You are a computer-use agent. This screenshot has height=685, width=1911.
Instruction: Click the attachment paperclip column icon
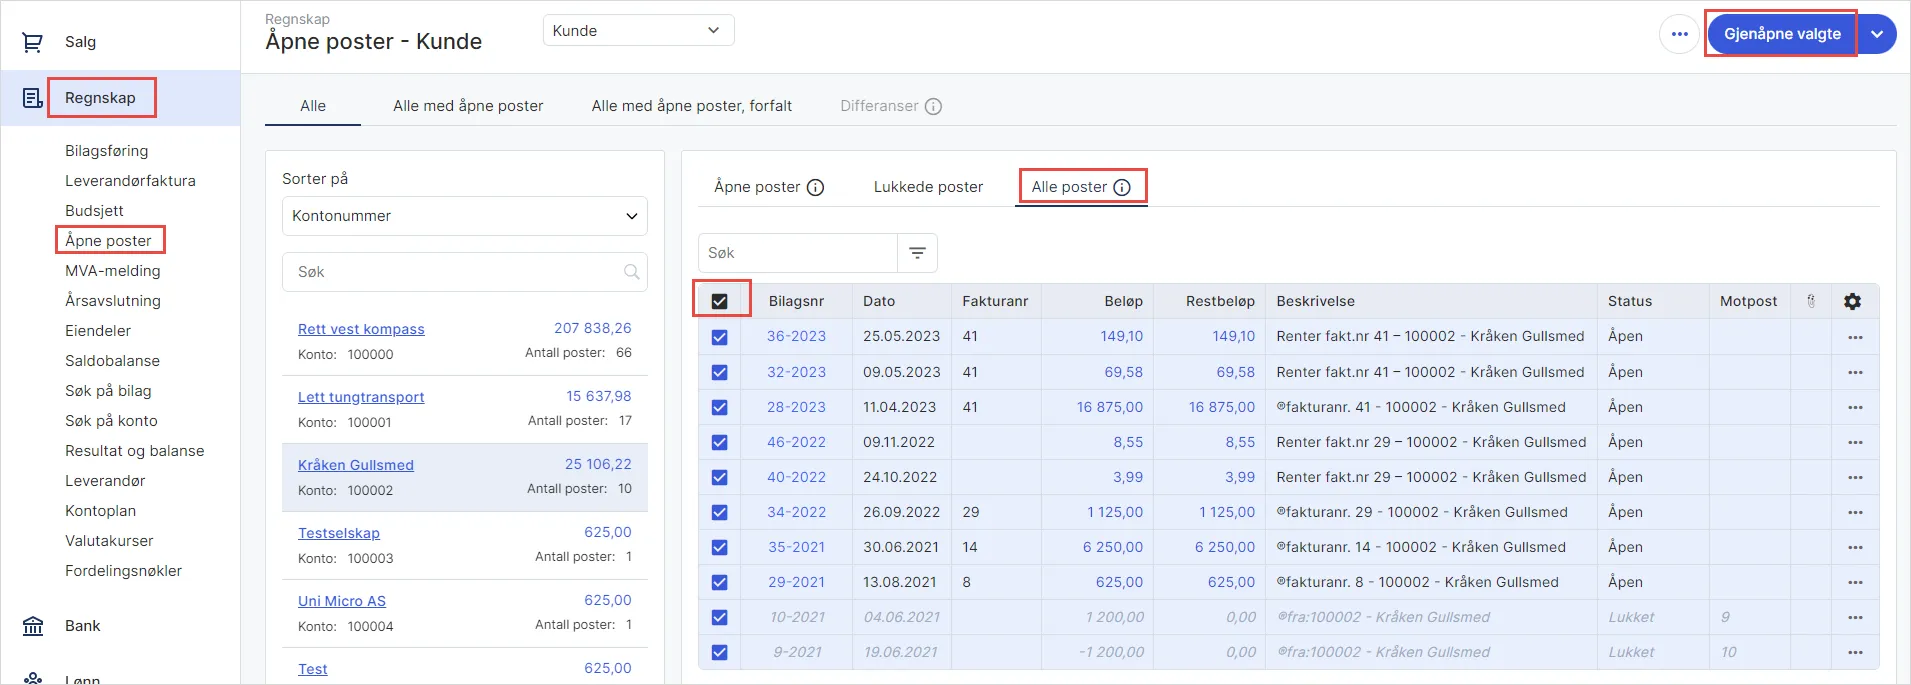1810,301
